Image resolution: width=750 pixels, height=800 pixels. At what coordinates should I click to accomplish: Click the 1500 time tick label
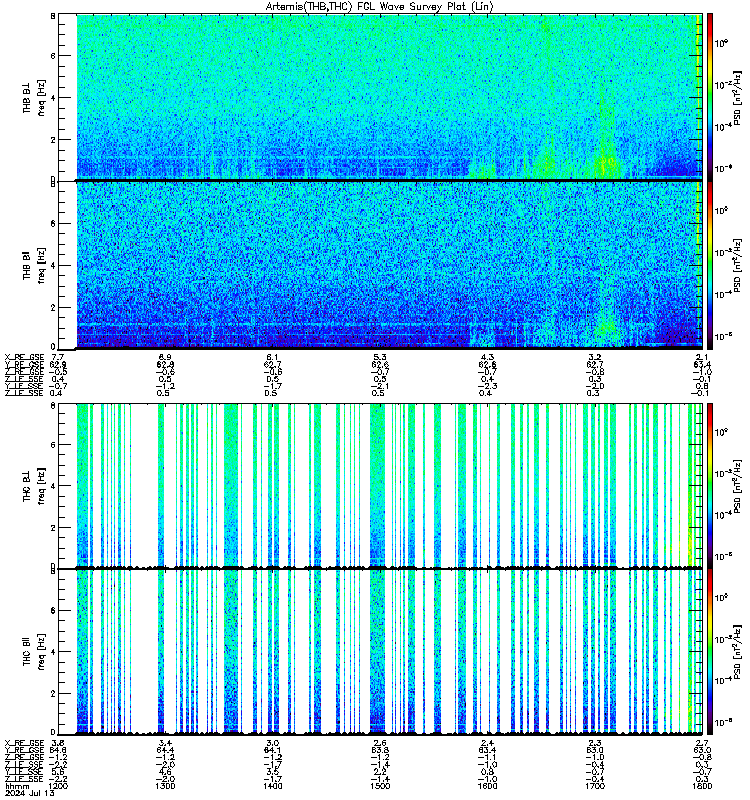click(380, 786)
